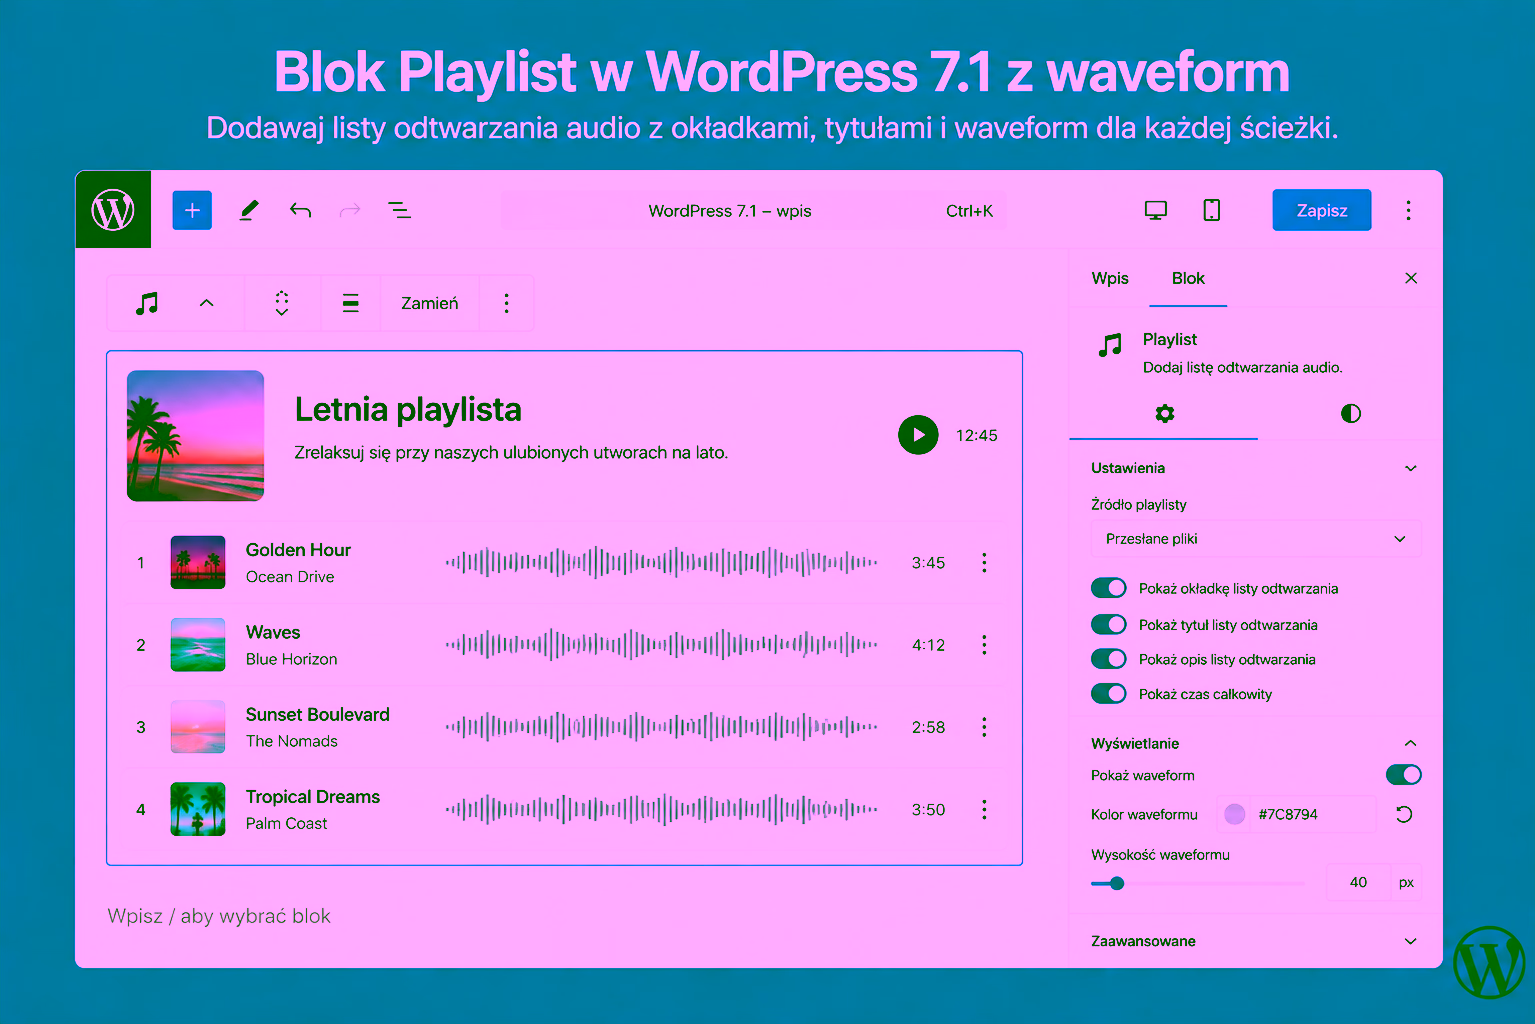Click the waveform color swatch
1535x1024 pixels.
1235,814
